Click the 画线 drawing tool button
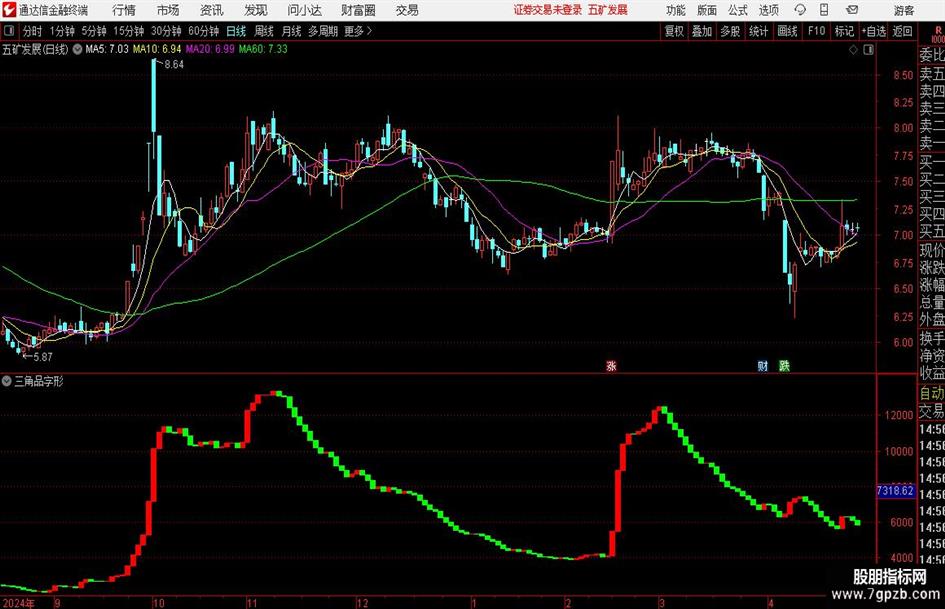This screenshot has height=609, width=945. (x=788, y=31)
